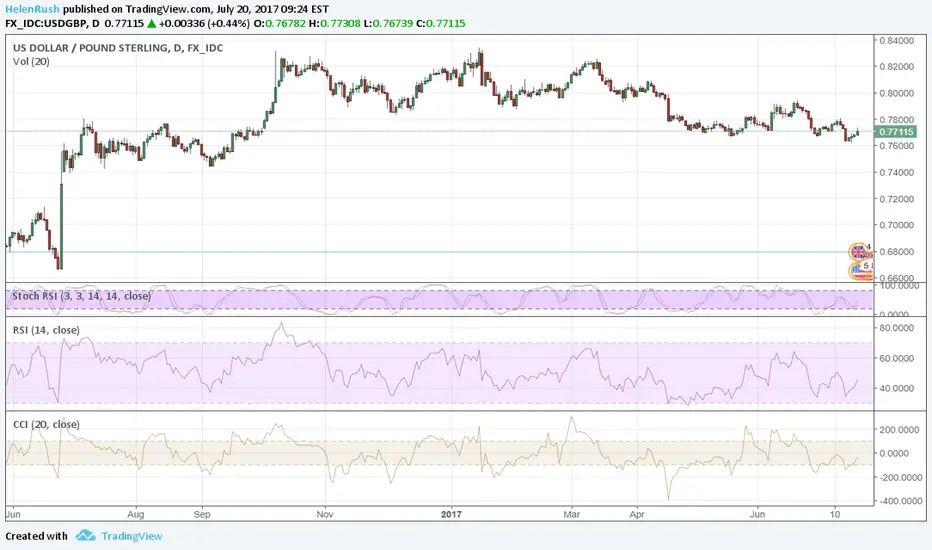Viewport: 932px width, 550px height.
Task: Click the Mar label on time axis
Action: (x=572, y=514)
